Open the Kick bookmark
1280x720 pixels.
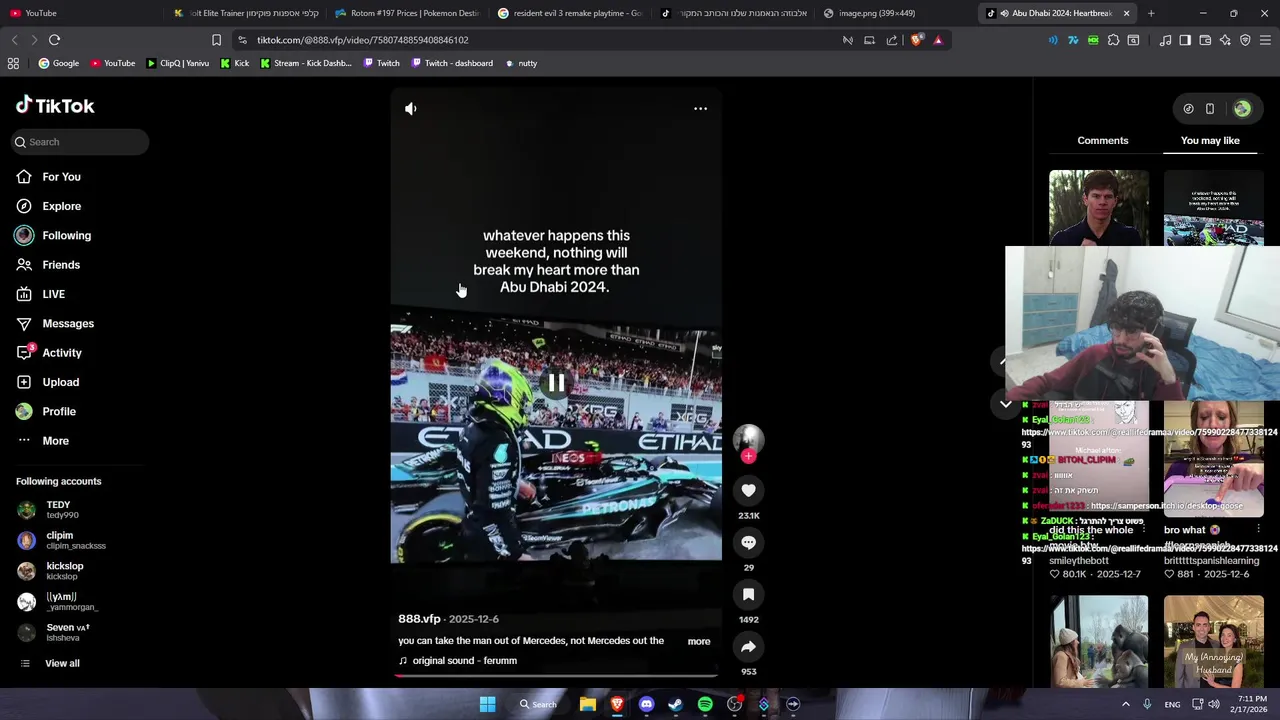[234, 63]
